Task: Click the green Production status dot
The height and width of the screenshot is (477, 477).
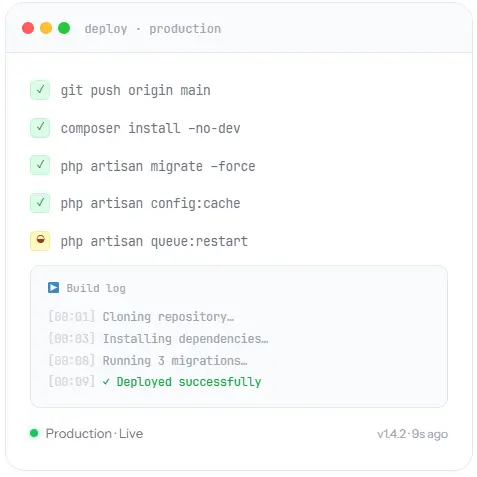Action: pyautogui.click(x=34, y=433)
